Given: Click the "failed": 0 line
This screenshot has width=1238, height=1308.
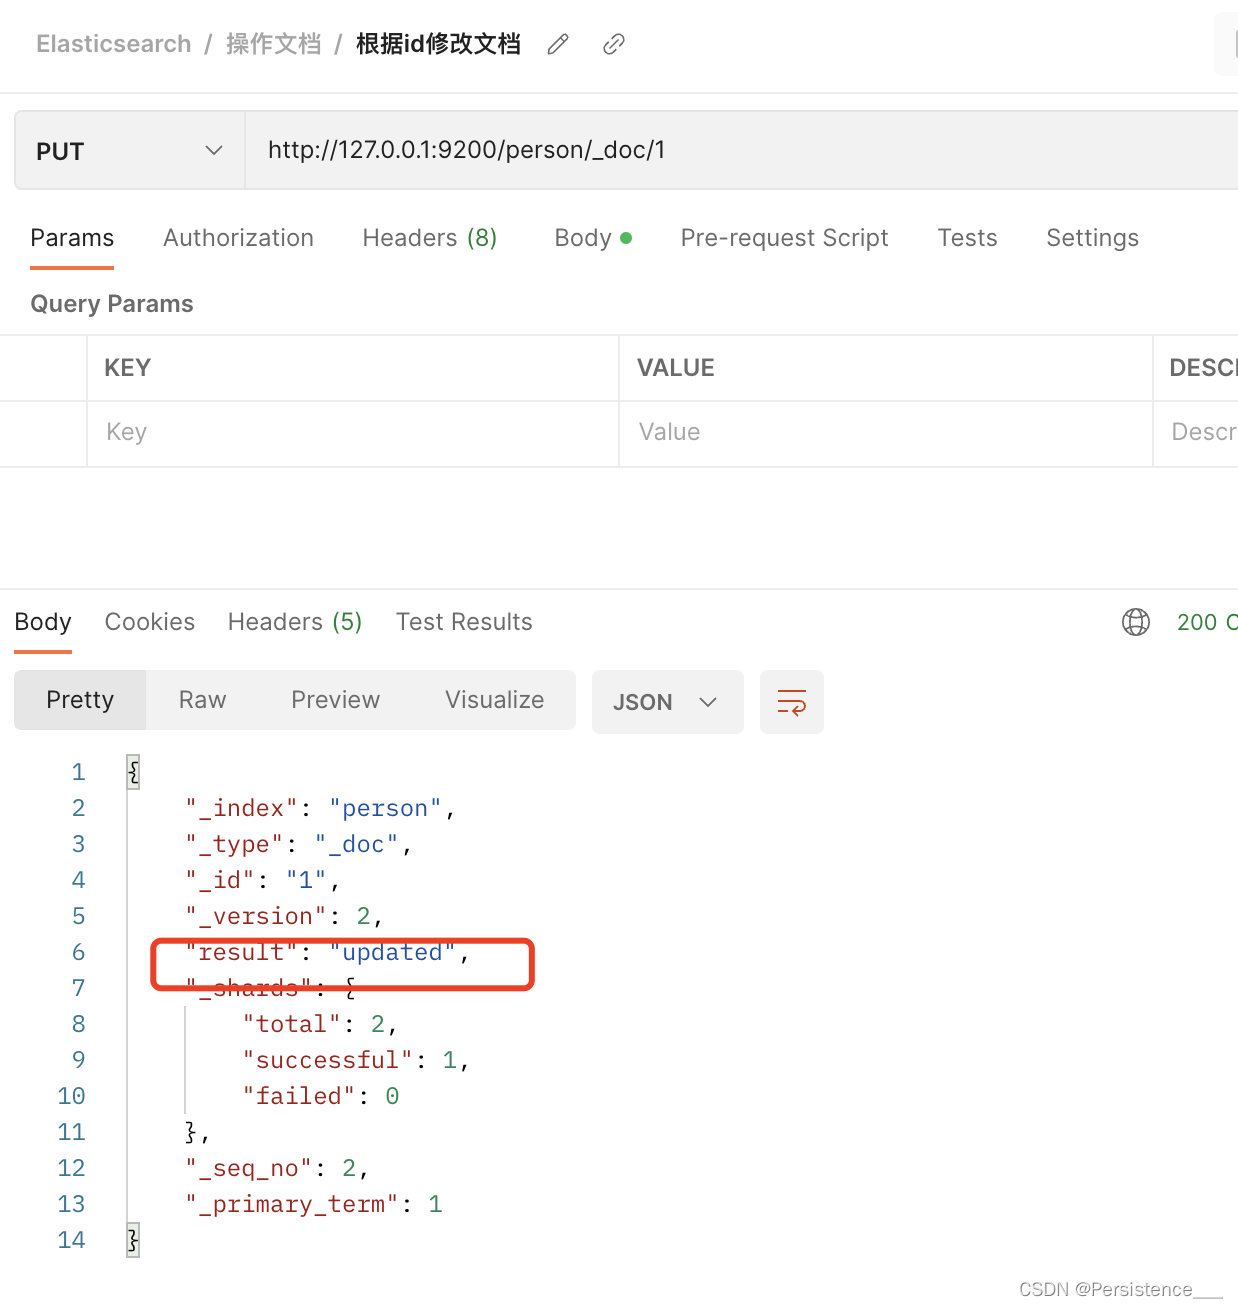Looking at the screenshot, I should (x=320, y=1096).
